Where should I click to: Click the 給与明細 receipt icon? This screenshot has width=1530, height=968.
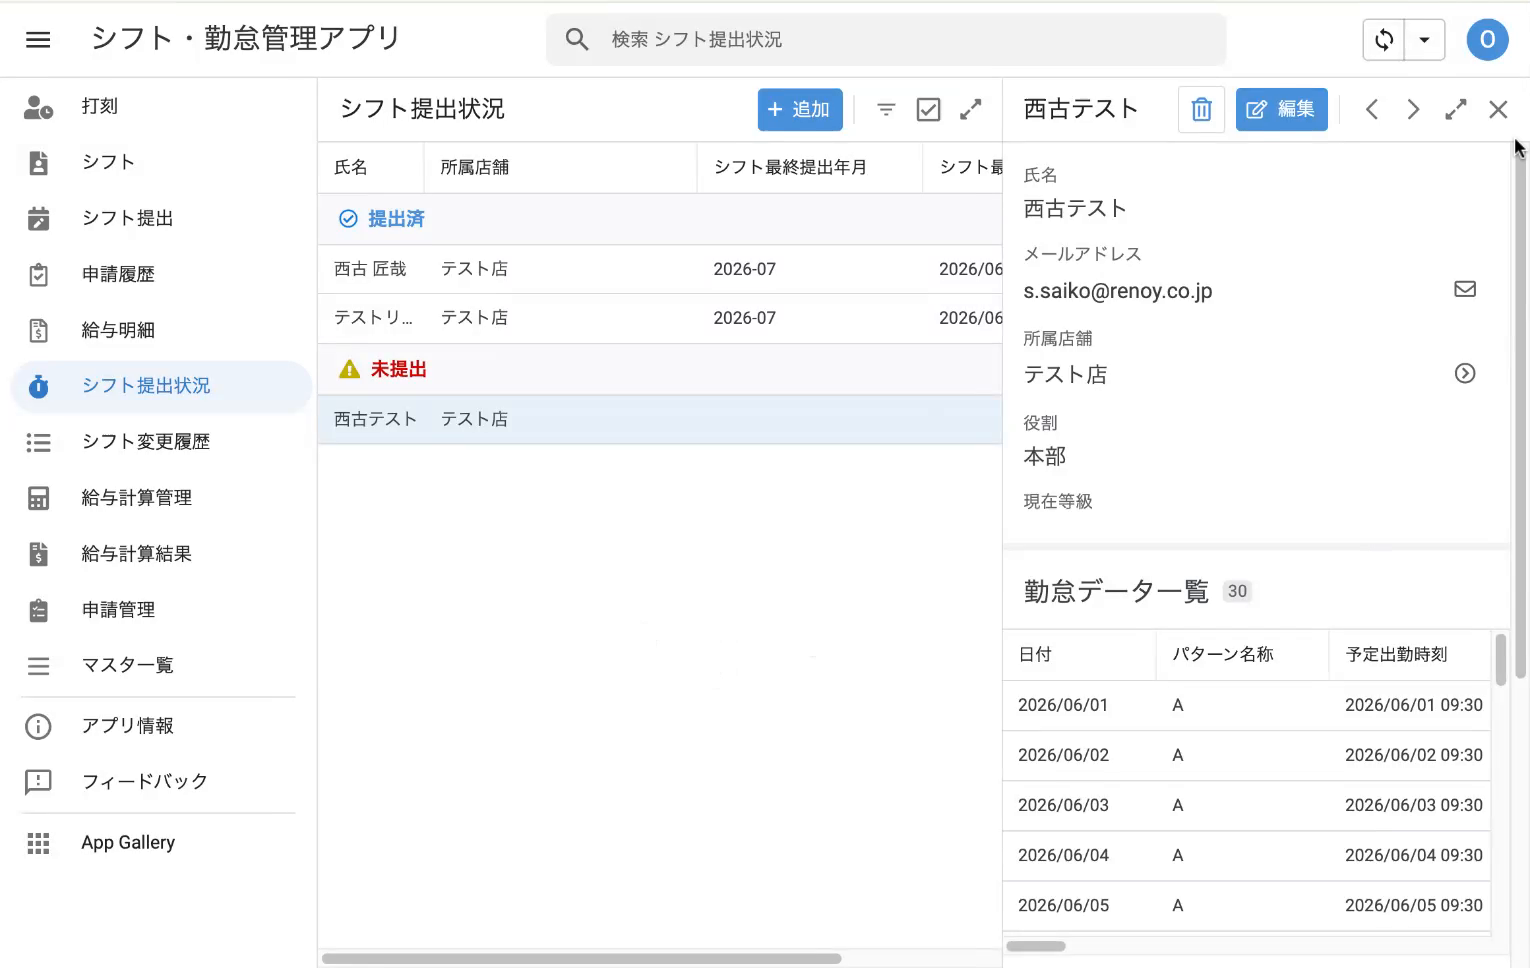coord(38,331)
